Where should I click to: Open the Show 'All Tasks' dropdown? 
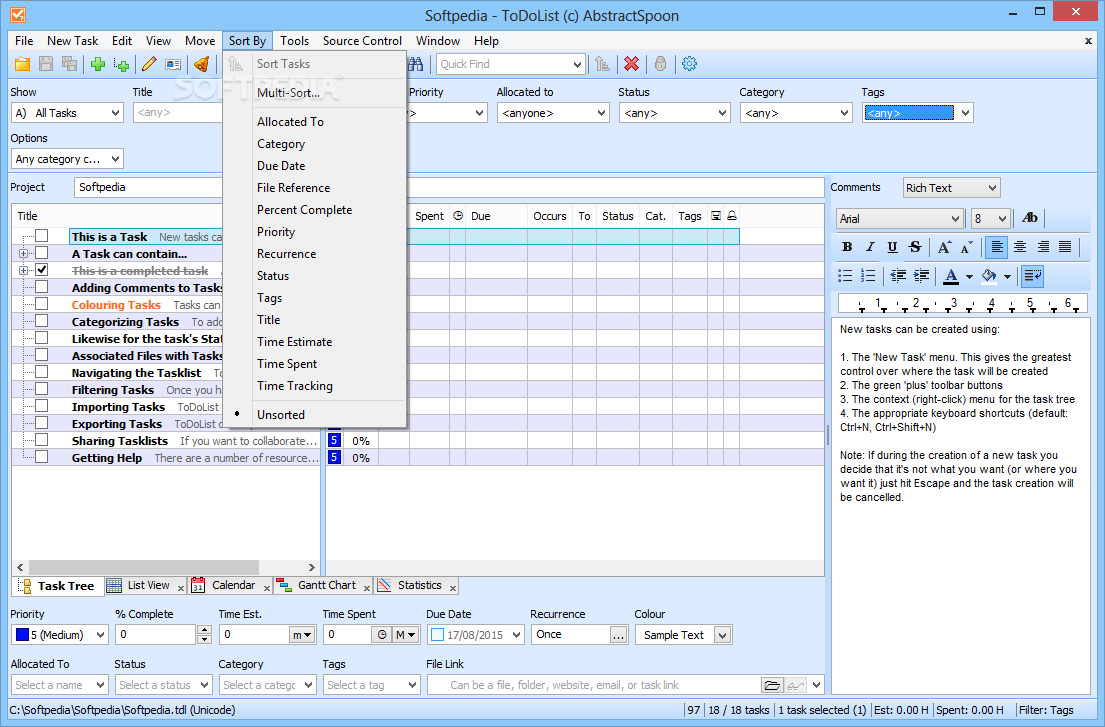[x=67, y=113]
